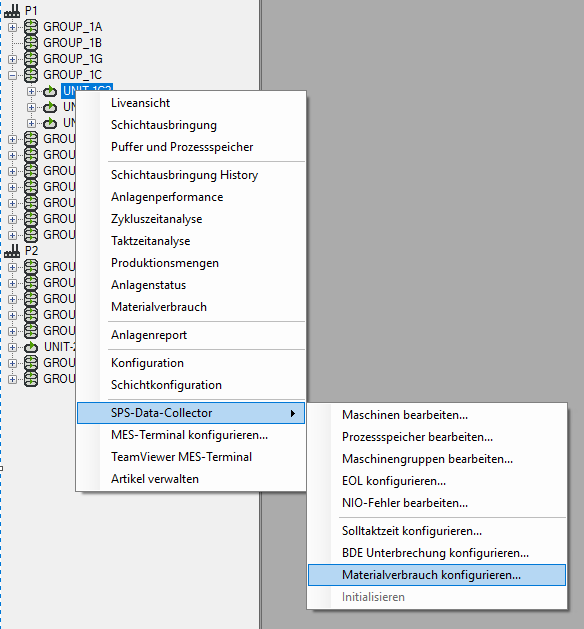Click the GROUP_1G group icon
This screenshot has height=629, width=584.
pos(31,59)
